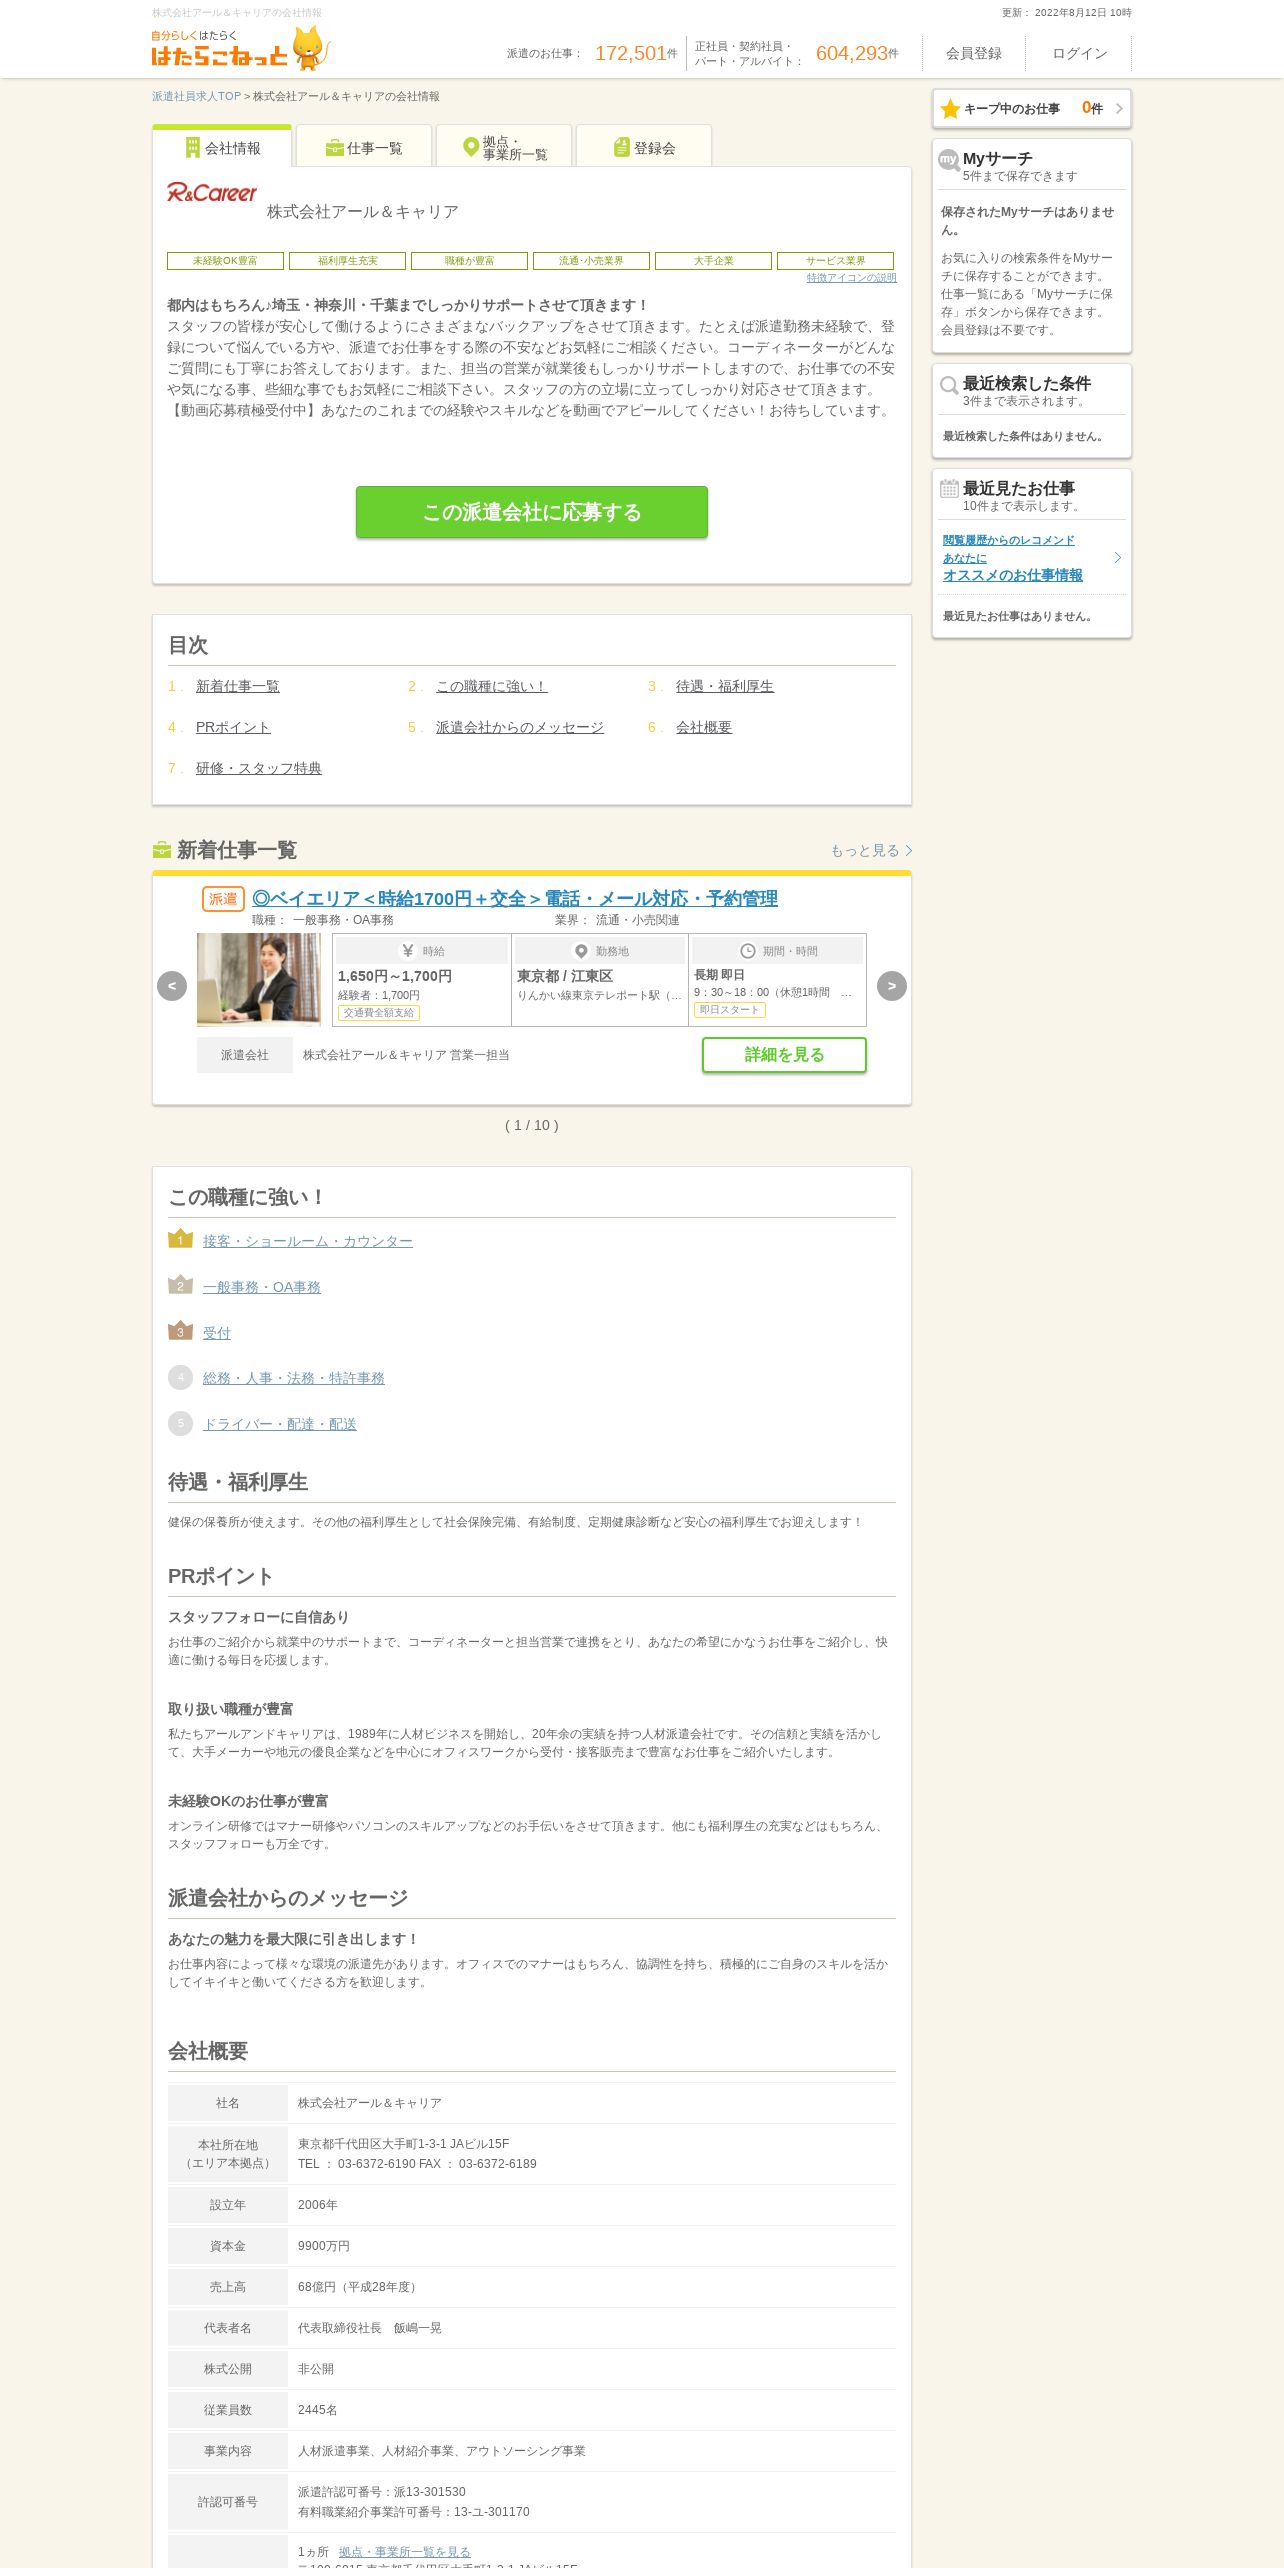Jump to 会社概要 in table of contents

[x=704, y=727]
